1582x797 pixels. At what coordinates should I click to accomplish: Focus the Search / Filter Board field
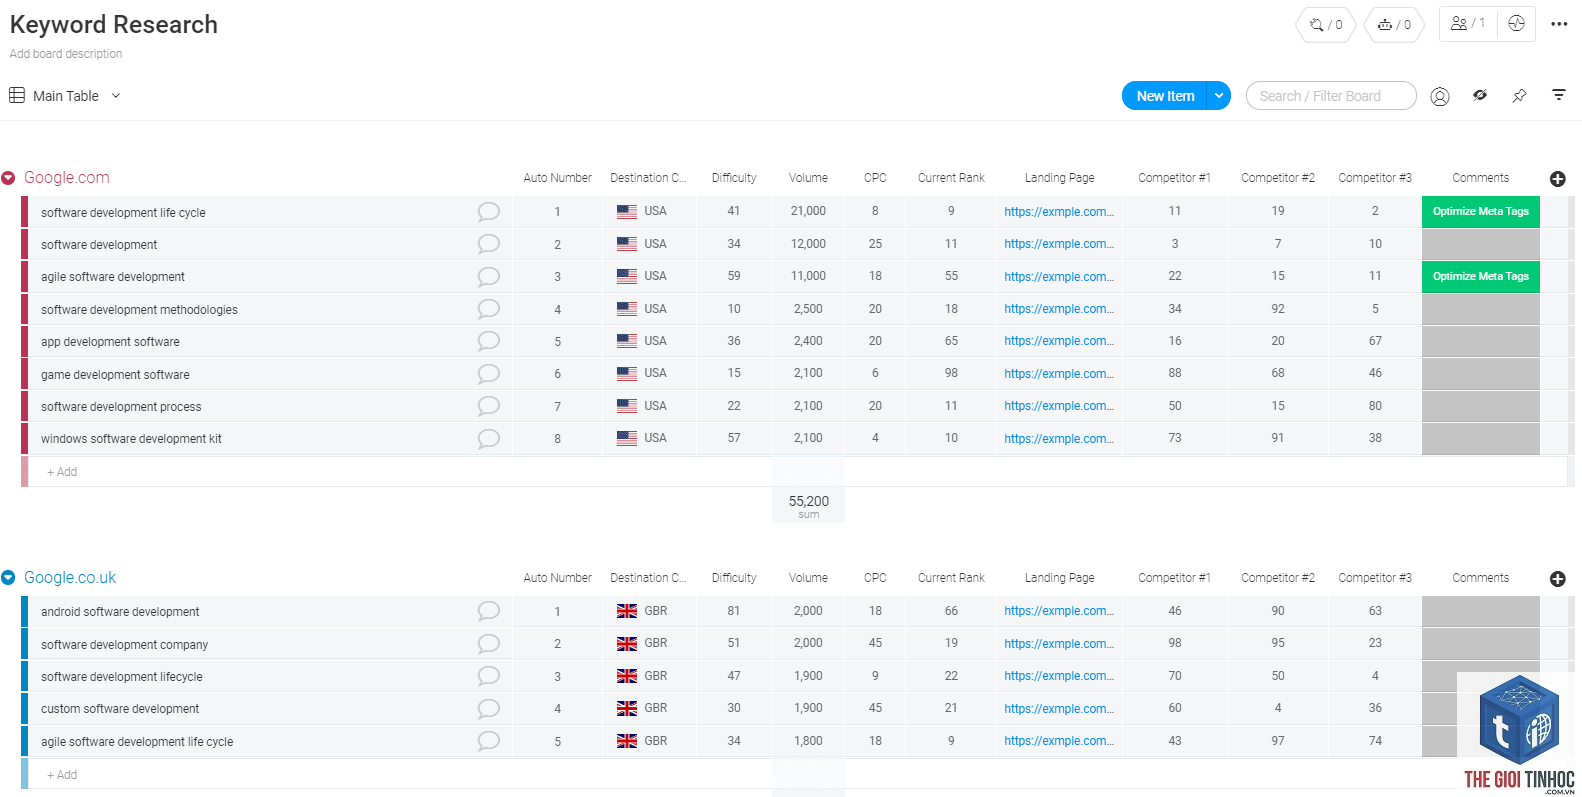(1331, 96)
